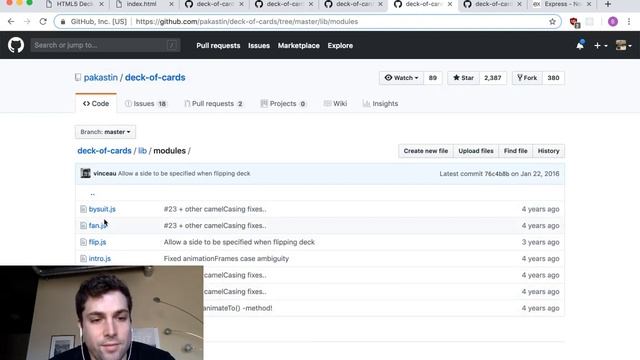The image size is (640, 360).
Task: Open the deck-of-cards repository title link
Action: coord(155,77)
